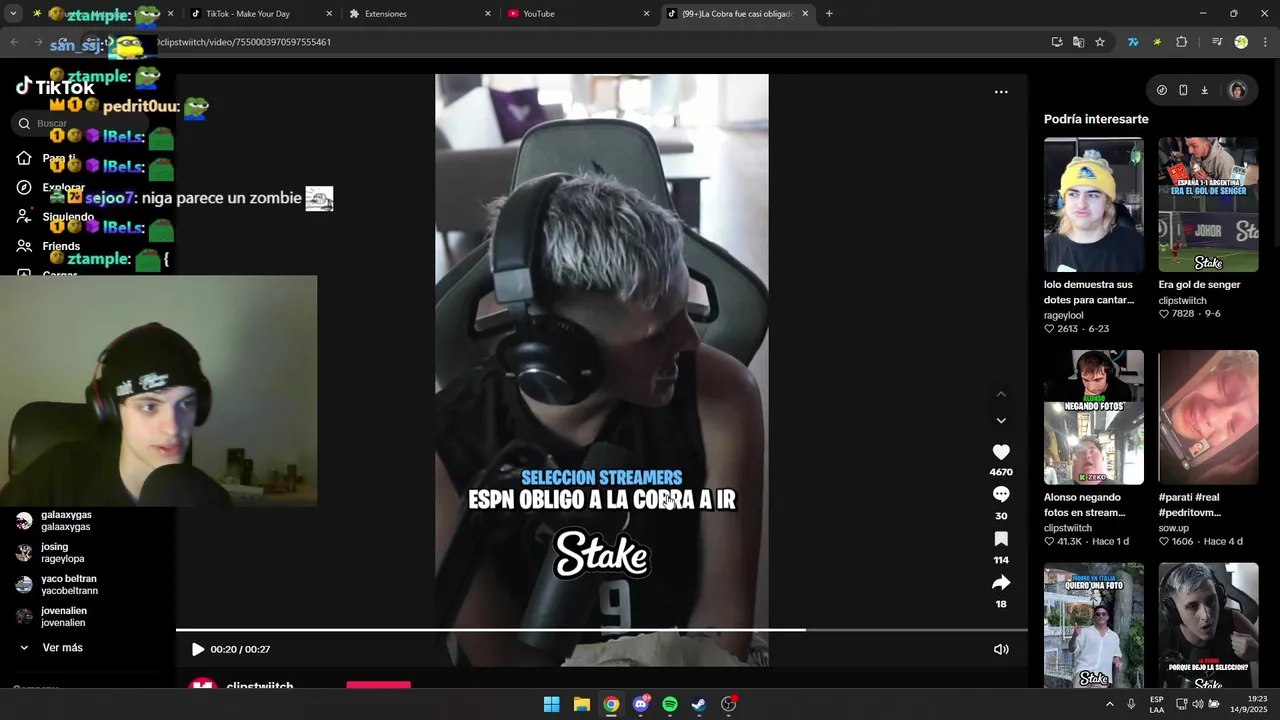The height and width of the screenshot is (720, 1280).
Task: Open the Windows Start button
Action: pyautogui.click(x=552, y=704)
